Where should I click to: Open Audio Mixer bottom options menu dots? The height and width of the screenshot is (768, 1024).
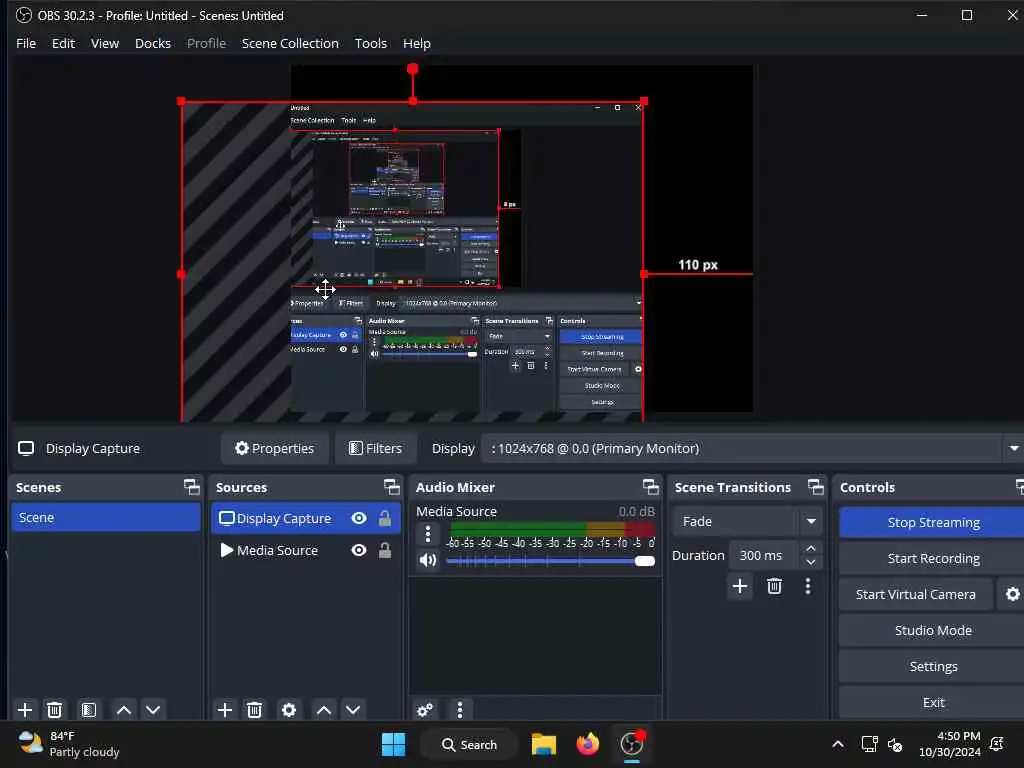click(x=460, y=710)
